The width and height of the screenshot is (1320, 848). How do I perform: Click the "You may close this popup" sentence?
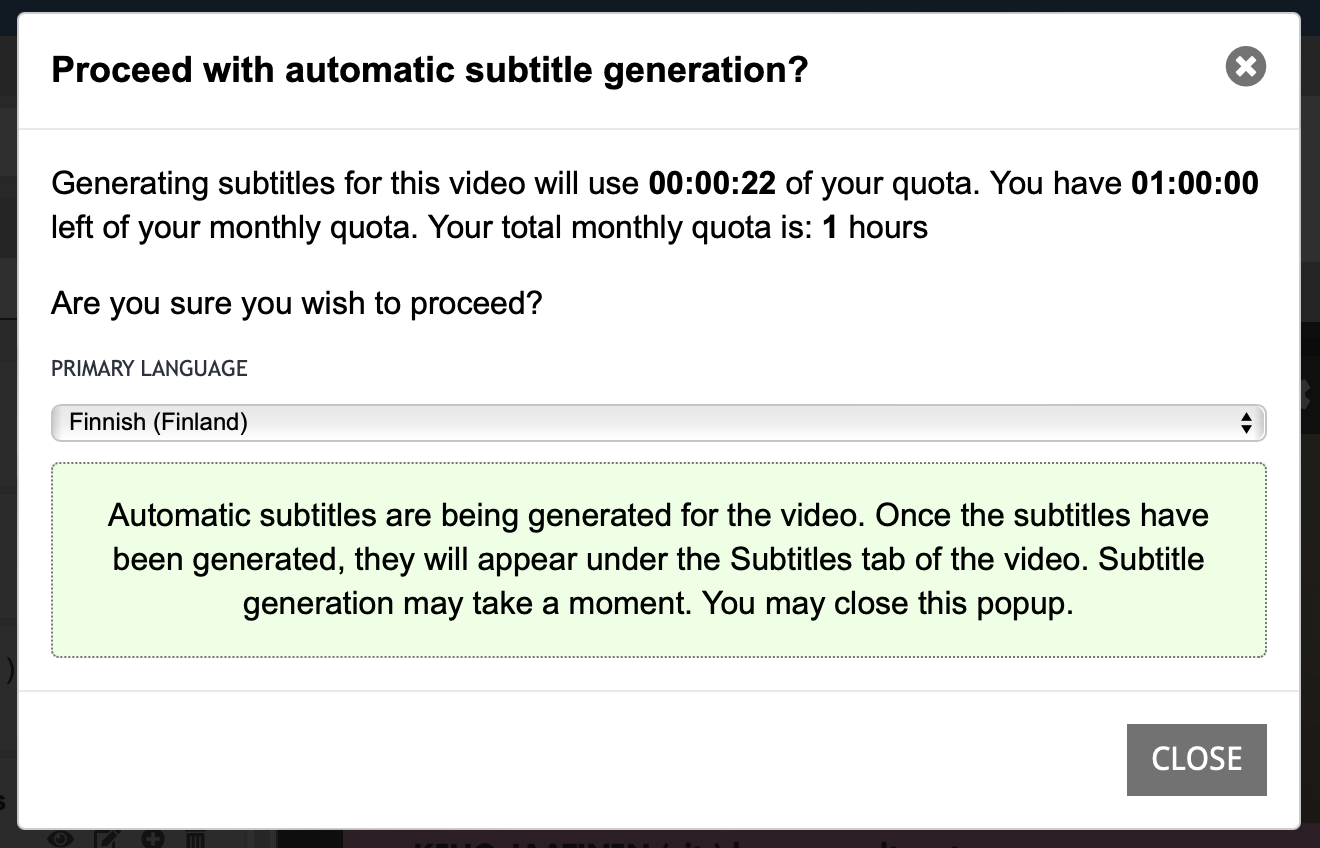point(887,604)
